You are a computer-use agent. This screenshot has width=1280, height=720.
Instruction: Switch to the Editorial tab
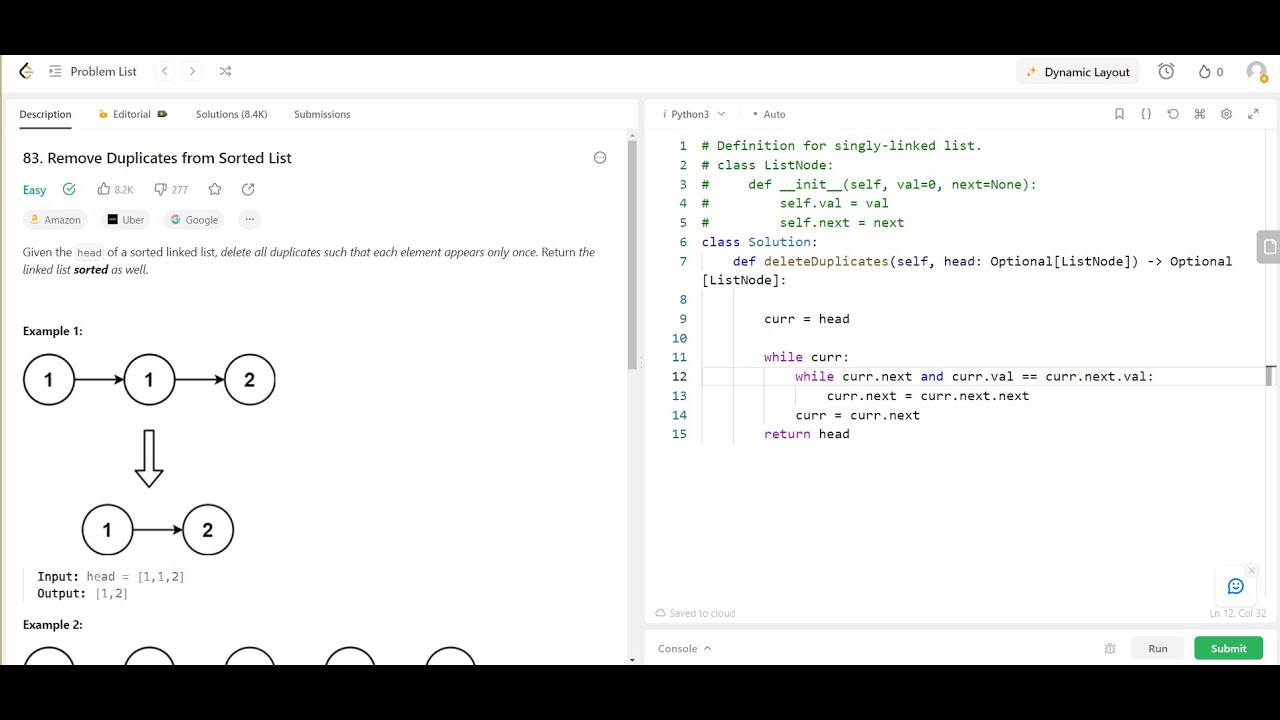[132, 114]
